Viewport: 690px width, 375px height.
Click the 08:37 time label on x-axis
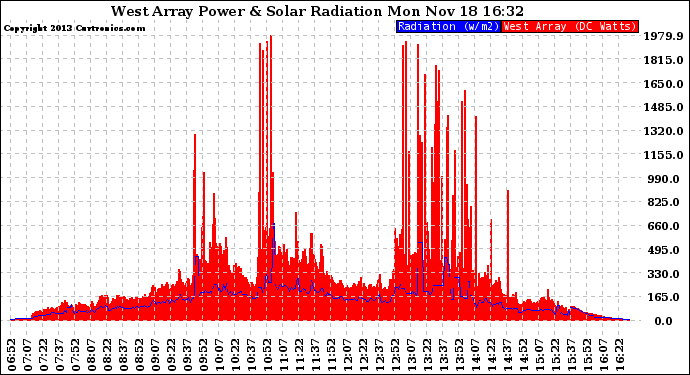point(124,355)
